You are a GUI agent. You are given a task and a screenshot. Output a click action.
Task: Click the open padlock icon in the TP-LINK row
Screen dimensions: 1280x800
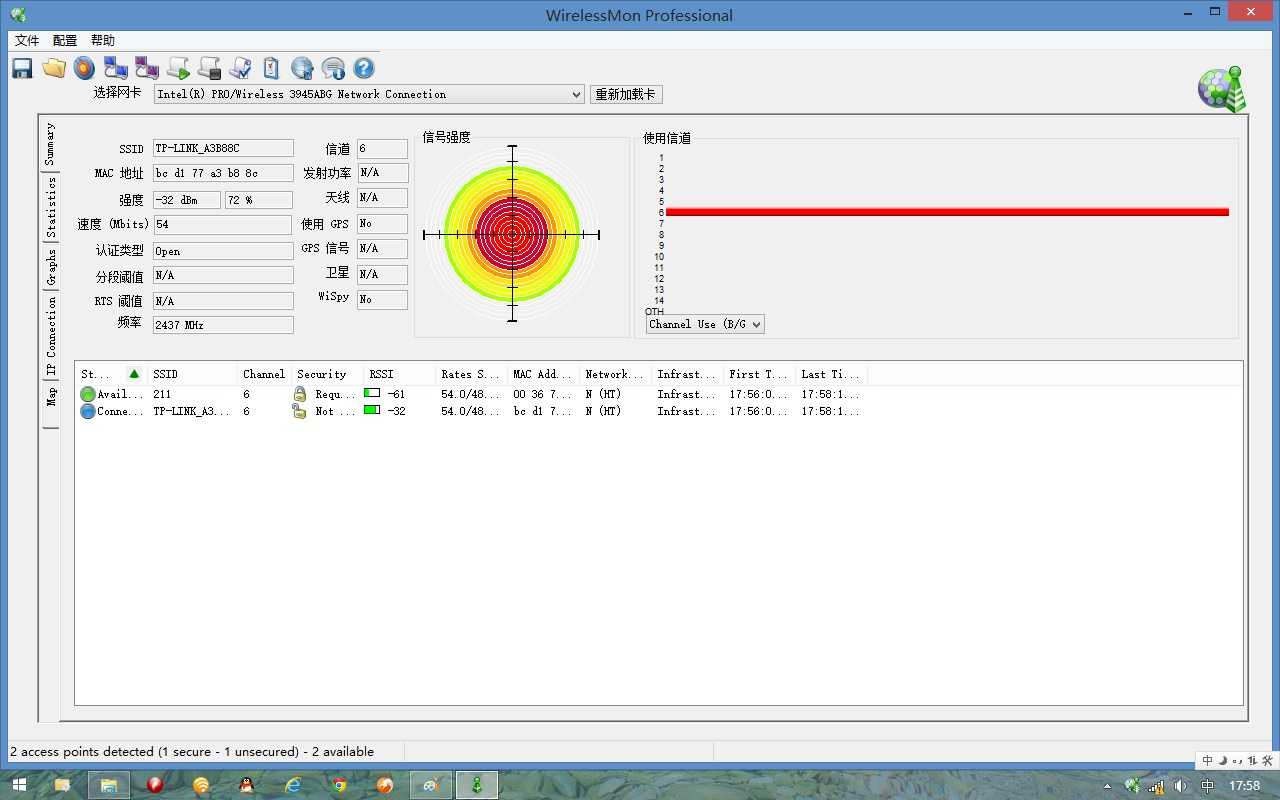coord(299,411)
